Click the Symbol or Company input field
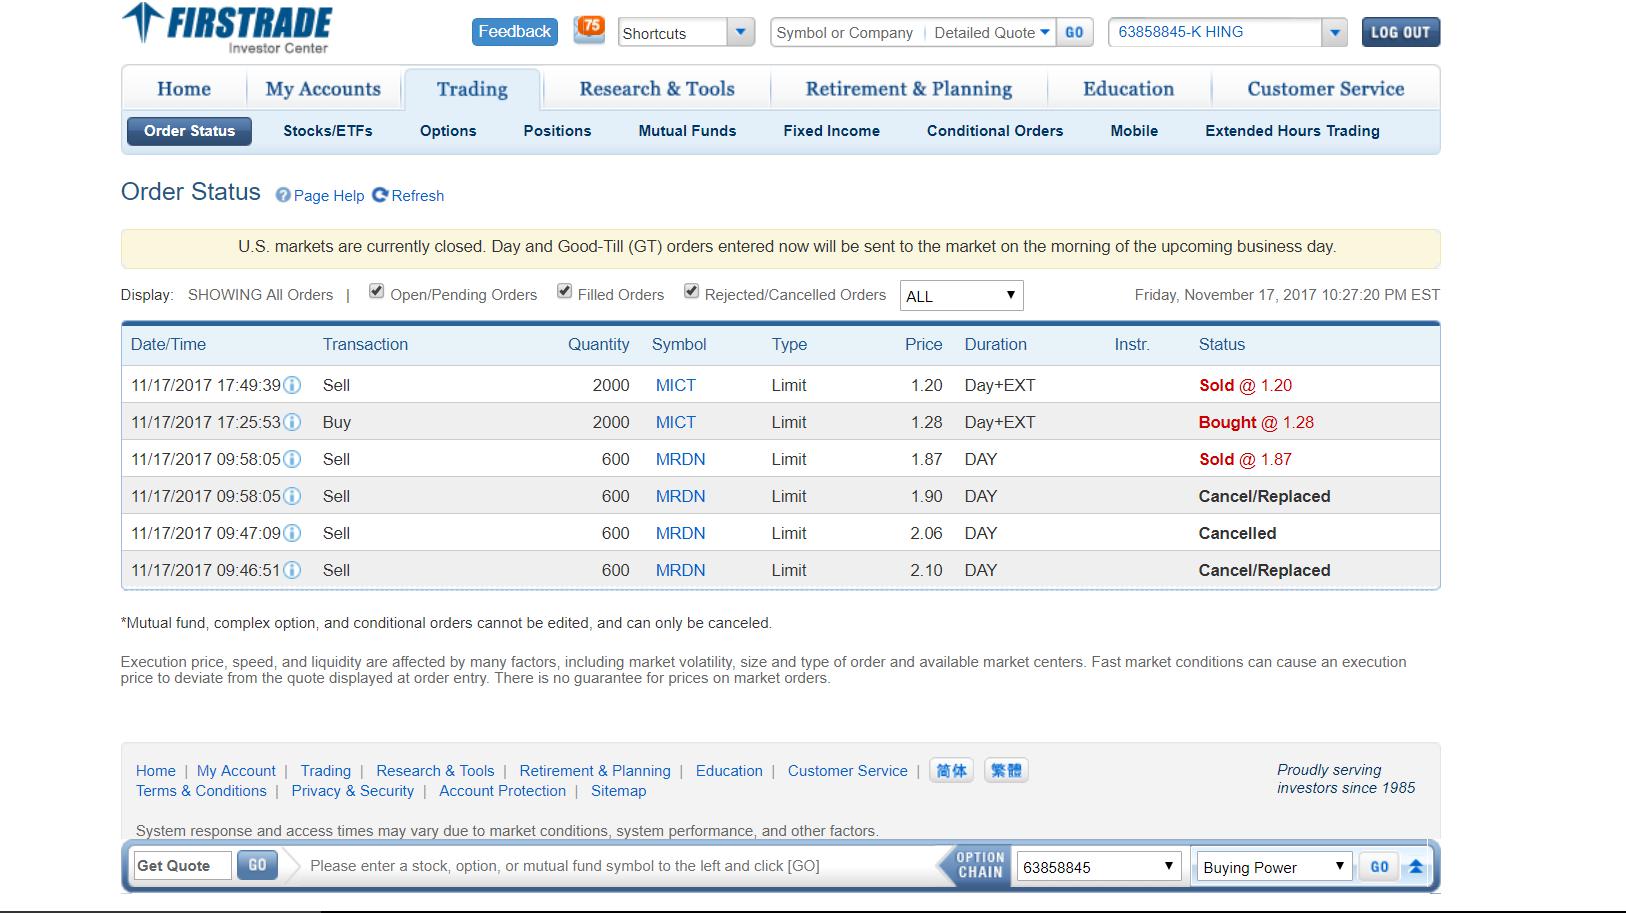The image size is (1626, 913). pos(846,32)
